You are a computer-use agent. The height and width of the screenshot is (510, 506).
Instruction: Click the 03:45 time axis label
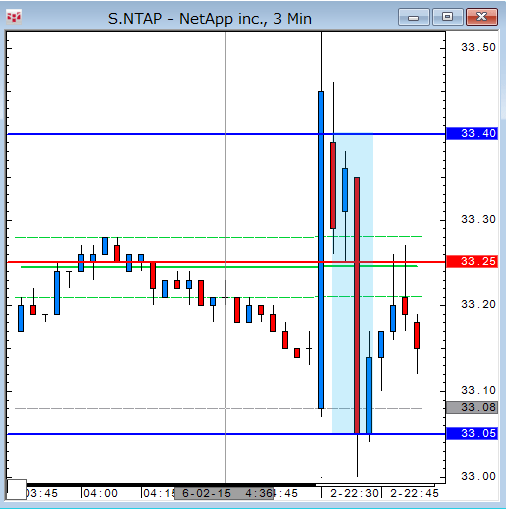(x=42, y=493)
